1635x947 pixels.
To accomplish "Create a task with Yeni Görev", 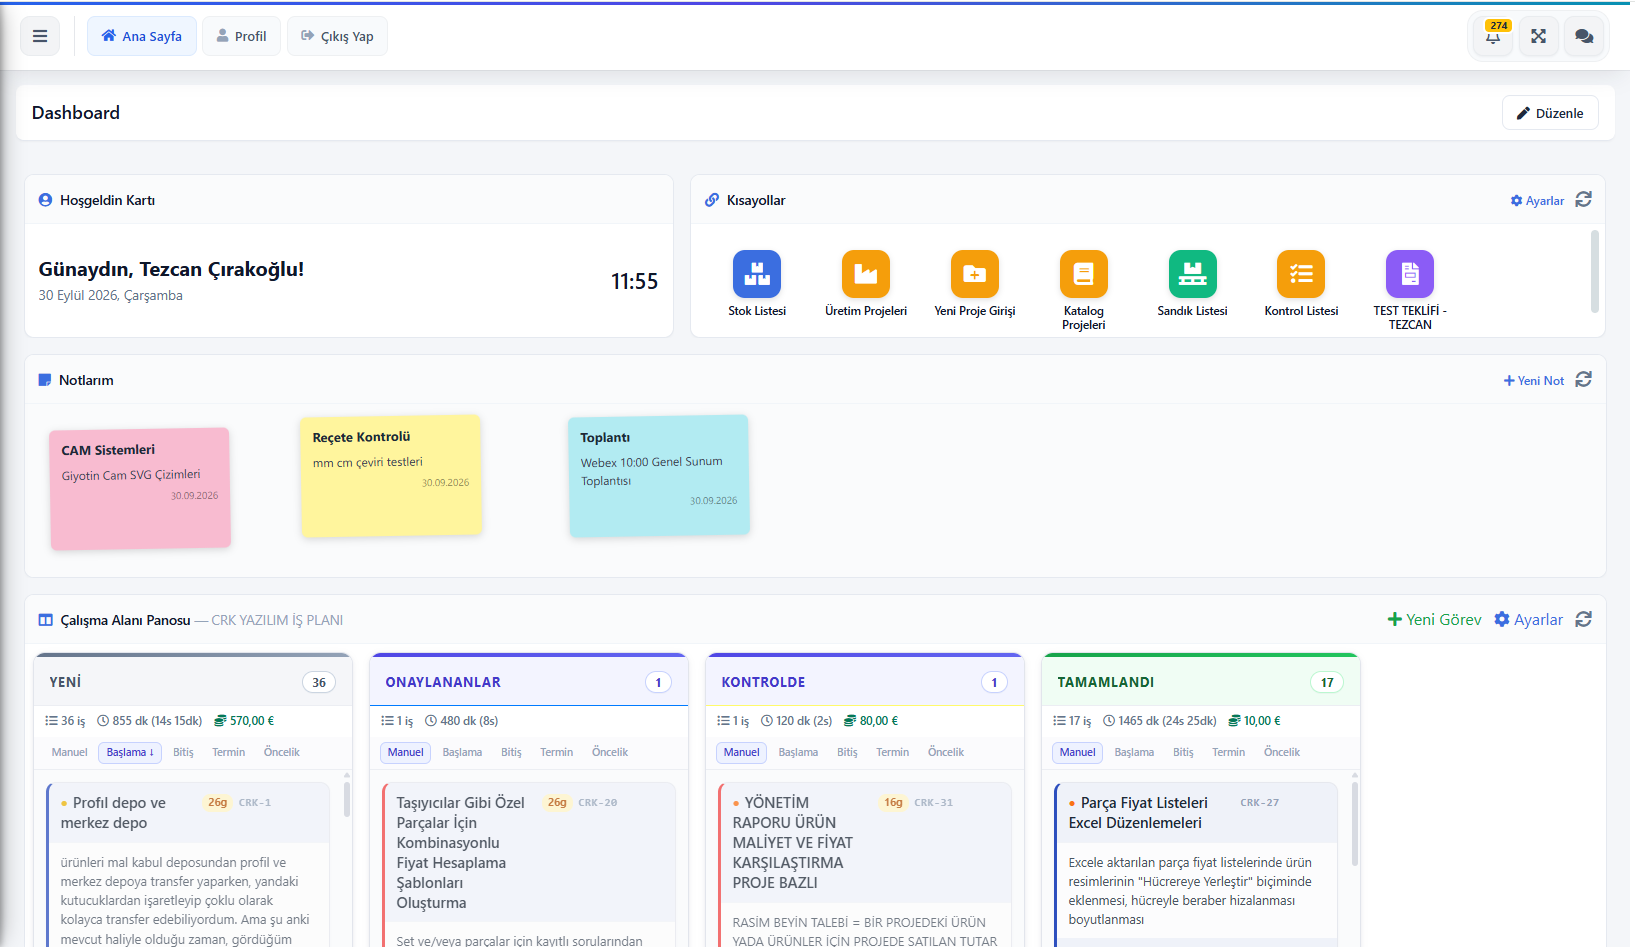I will 1435,620.
